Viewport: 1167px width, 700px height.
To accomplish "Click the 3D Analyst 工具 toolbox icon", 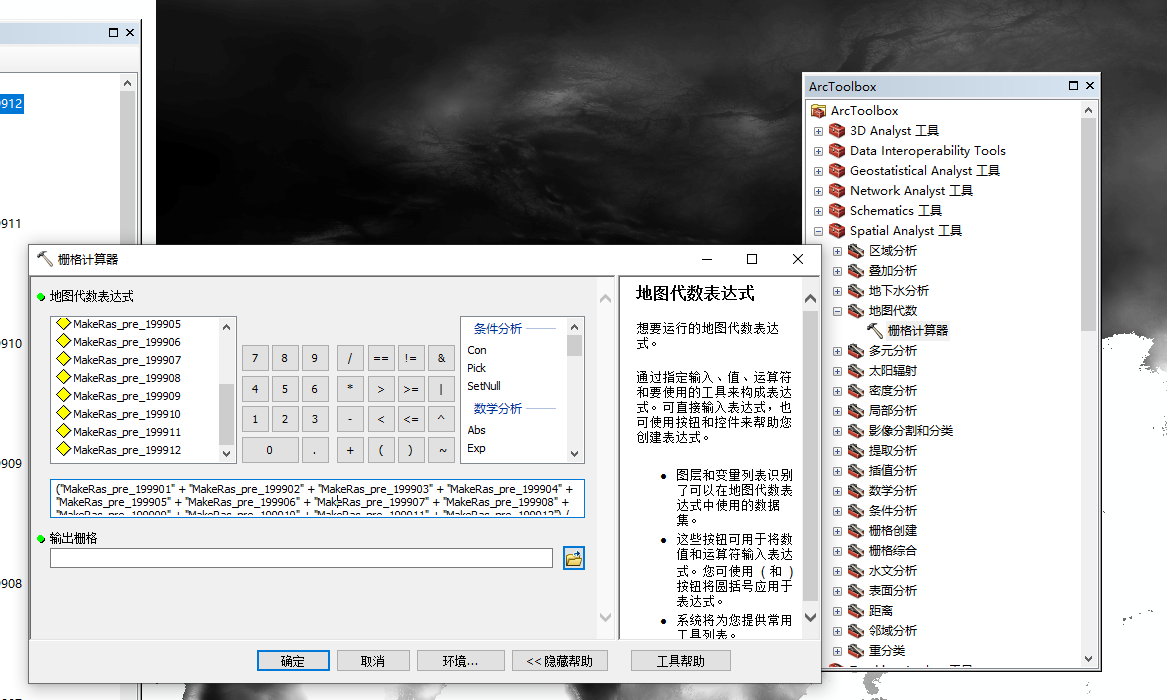I will pyautogui.click(x=837, y=131).
